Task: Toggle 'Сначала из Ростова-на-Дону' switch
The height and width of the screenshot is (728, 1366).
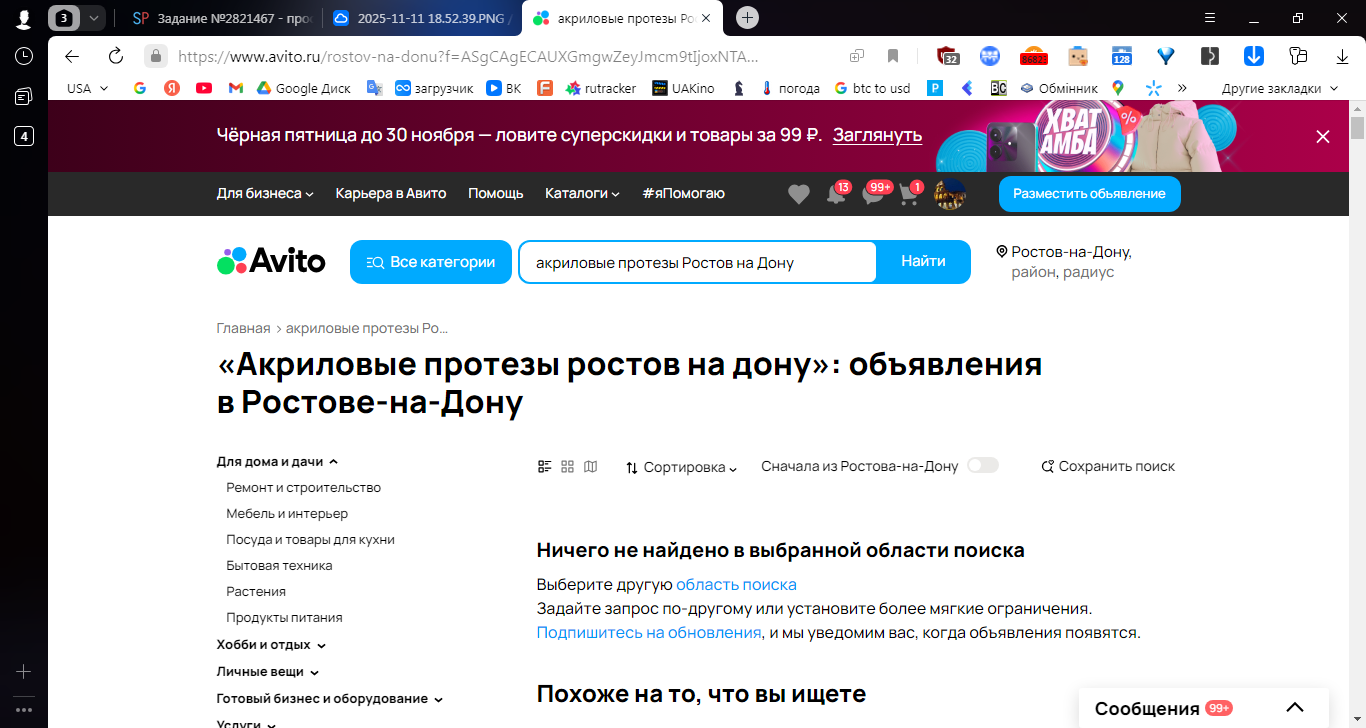Action: coord(983,465)
